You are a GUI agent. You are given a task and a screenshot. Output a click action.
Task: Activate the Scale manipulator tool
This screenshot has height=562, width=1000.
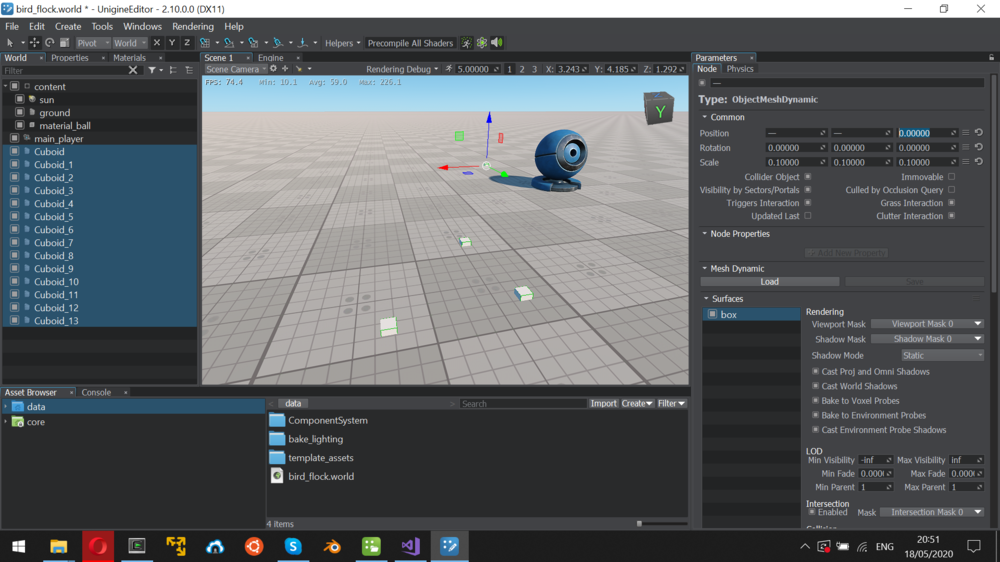(64, 43)
